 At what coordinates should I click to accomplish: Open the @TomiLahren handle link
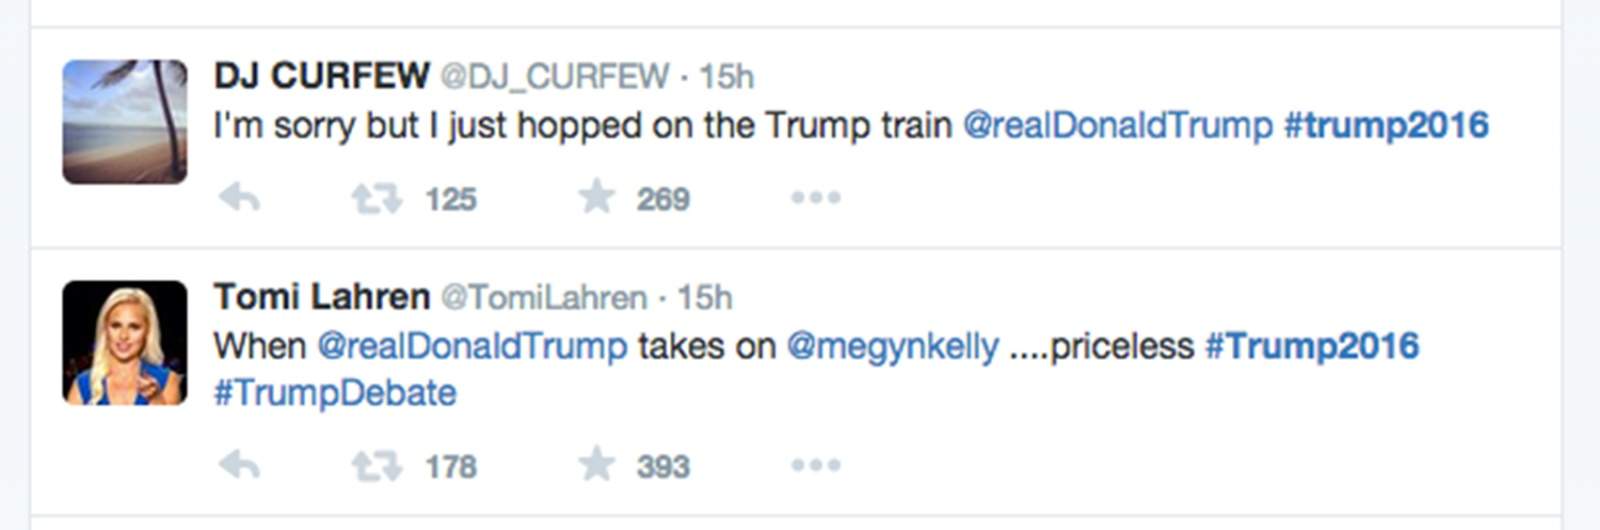click(544, 298)
